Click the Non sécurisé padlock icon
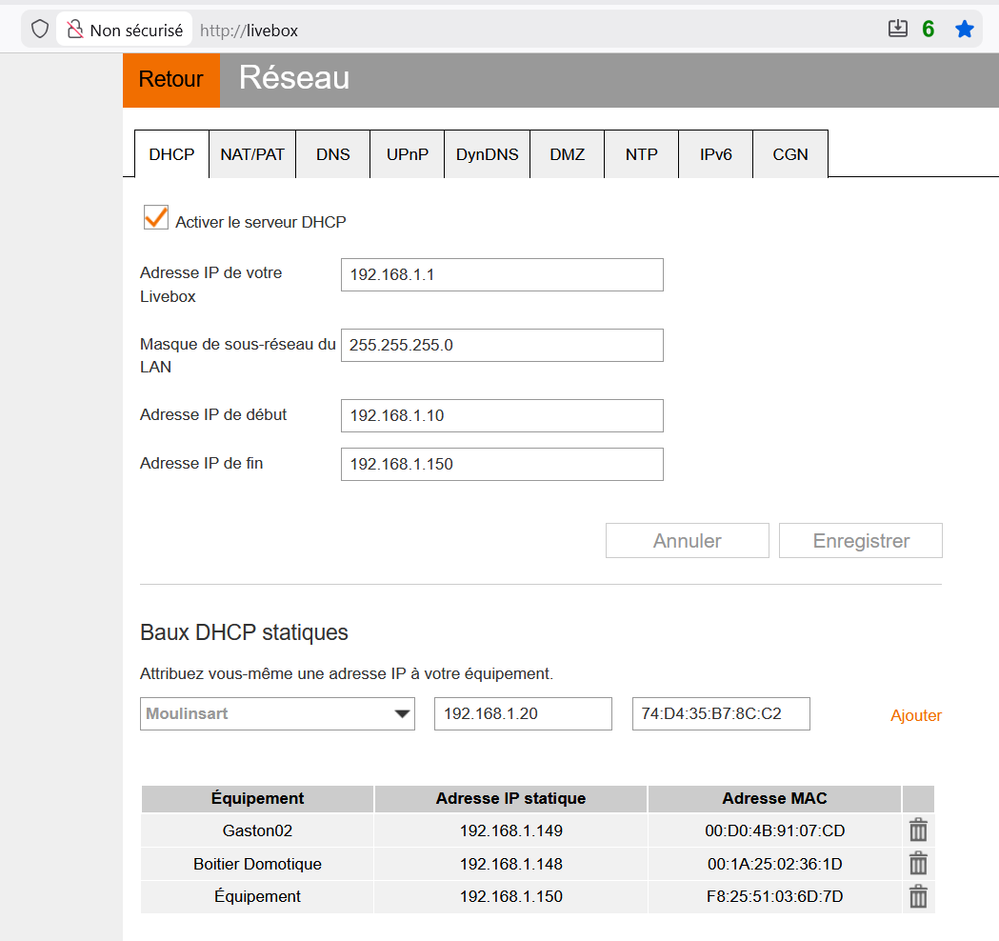Viewport: 999px width, 941px height. coord(75,30)
